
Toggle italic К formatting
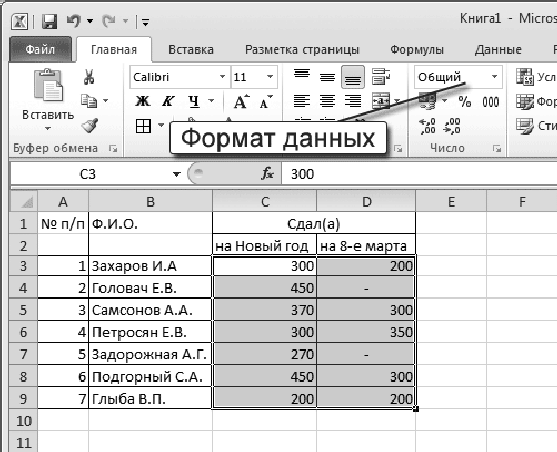pos(168,101)
